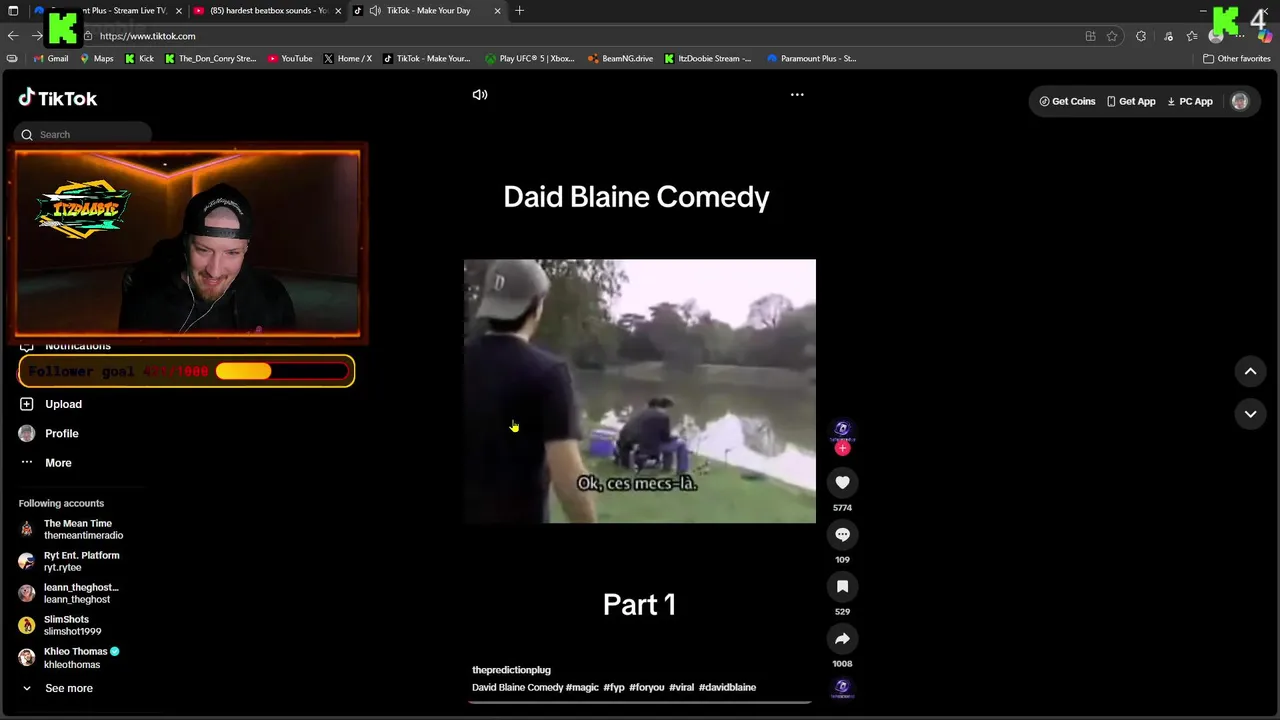Click the PC App download button
1280x720 pixels.
click(1190, 101)
